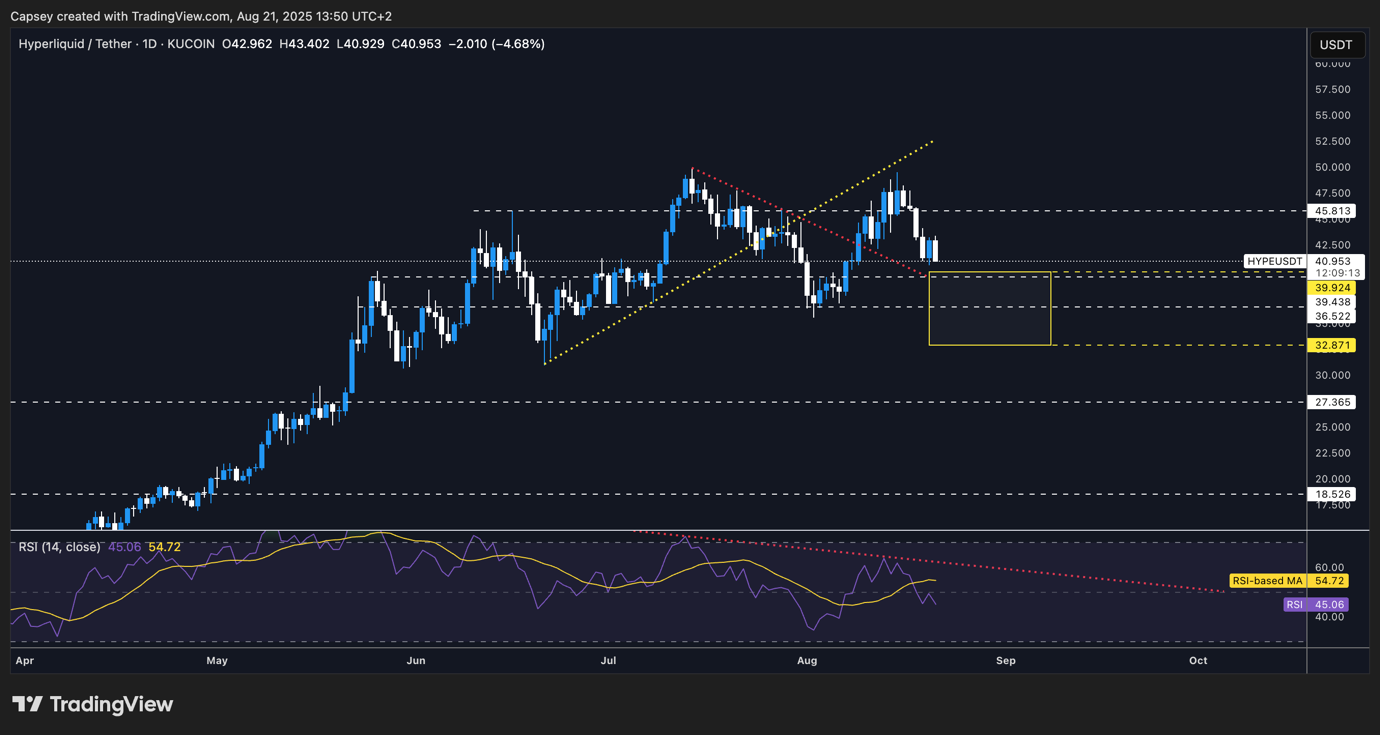Image resolution: width=1380 pixels, height=735 pixels.
Task: Select the Hyperliquid / Tether symbol title
Action: pyautogui.click(x=73, y=44)
